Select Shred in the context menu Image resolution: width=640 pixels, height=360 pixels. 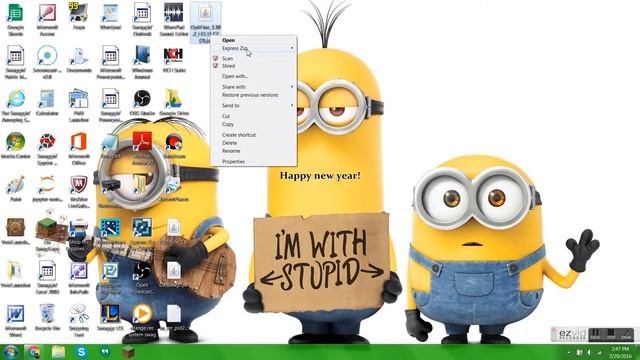tap(253, 66)
